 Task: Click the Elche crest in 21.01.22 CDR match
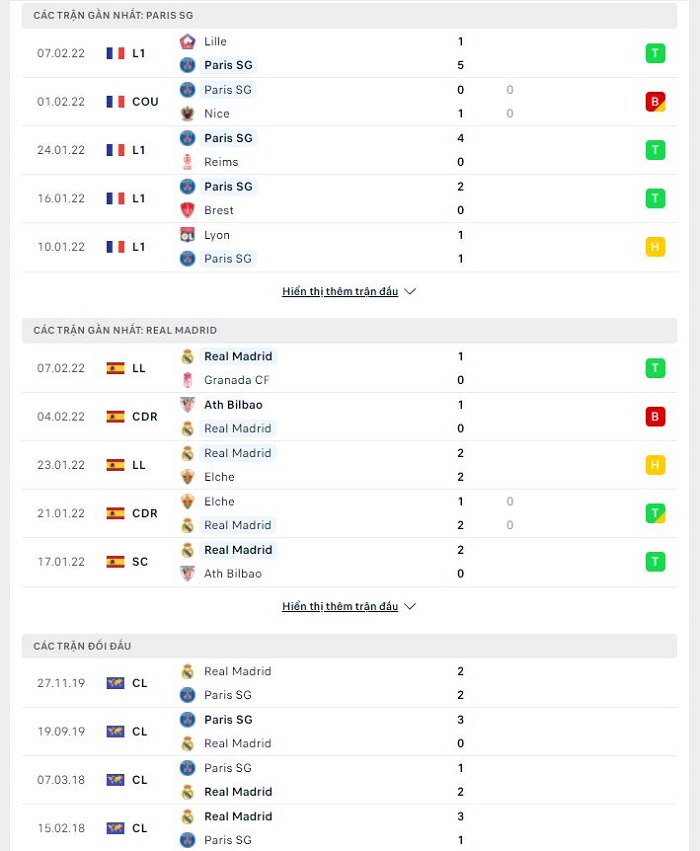187,501
